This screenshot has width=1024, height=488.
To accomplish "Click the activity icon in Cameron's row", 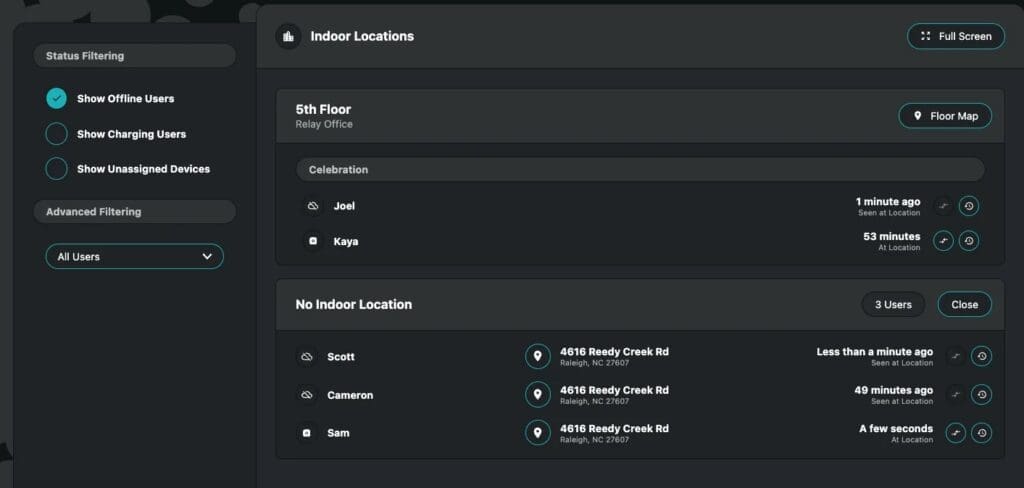I will click(956, 395).
